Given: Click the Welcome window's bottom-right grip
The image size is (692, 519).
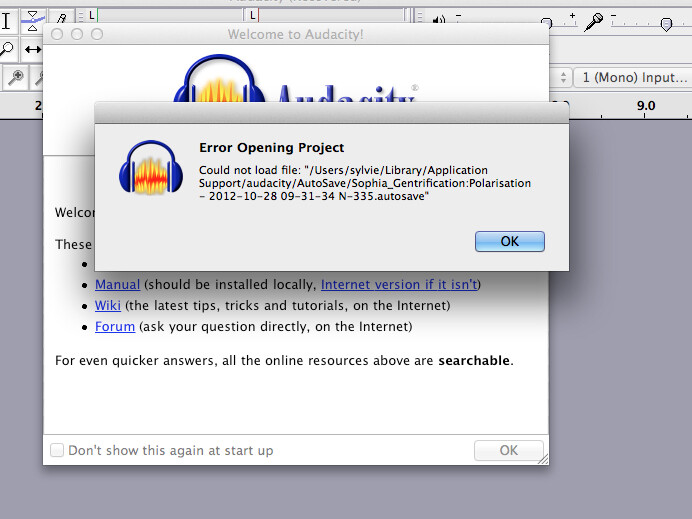Looking at the screenshot, I should [543, 459].
